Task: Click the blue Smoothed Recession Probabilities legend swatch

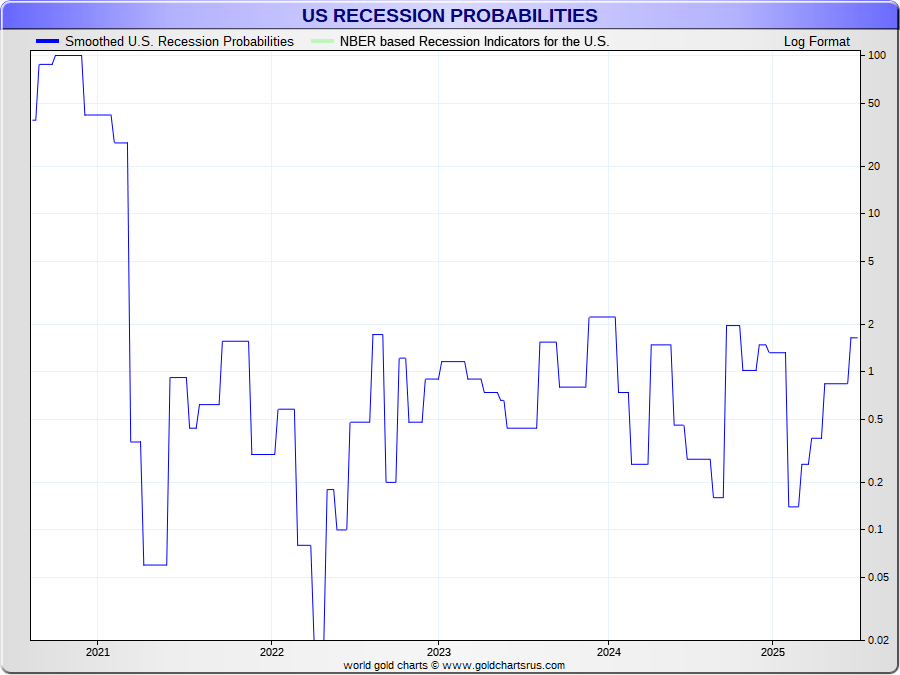Action: 47,41
